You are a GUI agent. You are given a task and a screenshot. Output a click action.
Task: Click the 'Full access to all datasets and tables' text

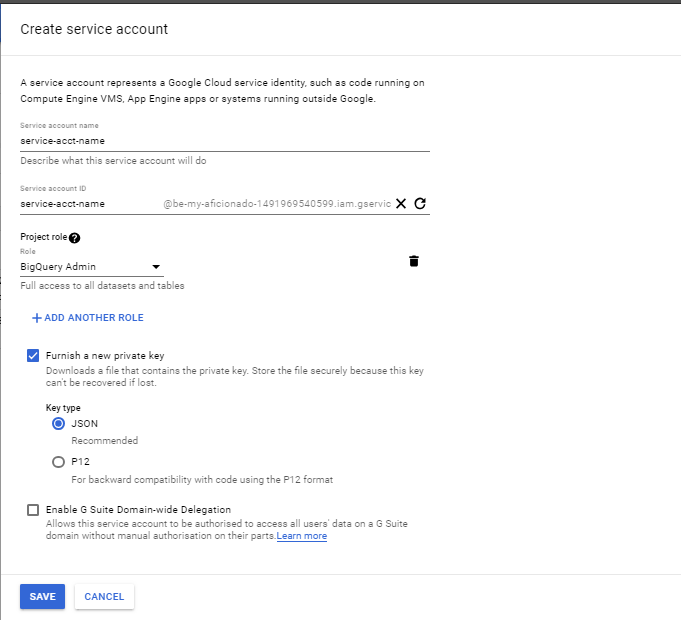click(x=102, y=286)
